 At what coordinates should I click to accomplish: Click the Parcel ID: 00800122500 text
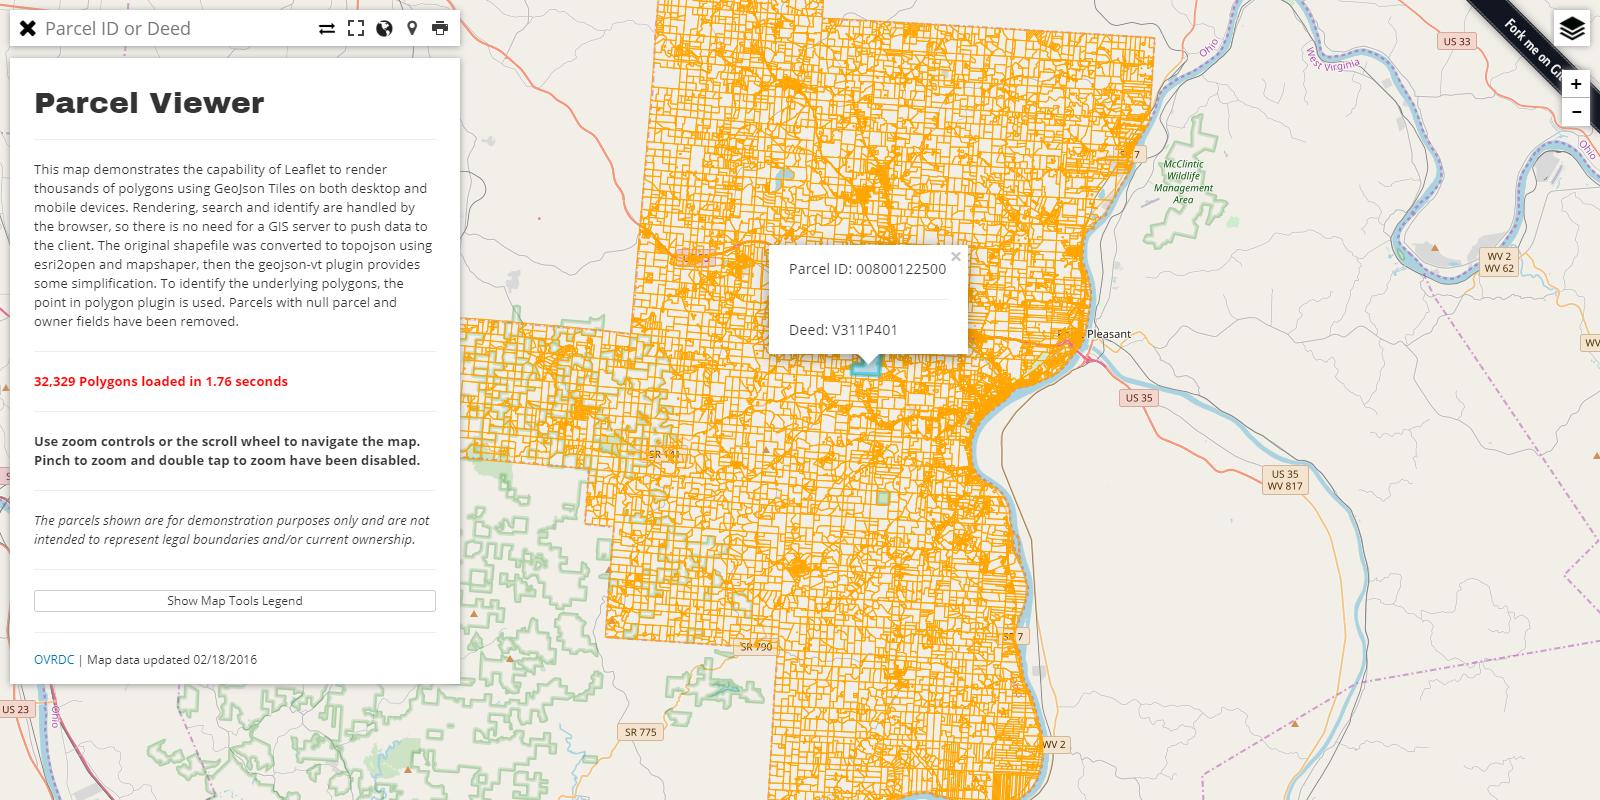pyautogui.click(x=867, y=269)
